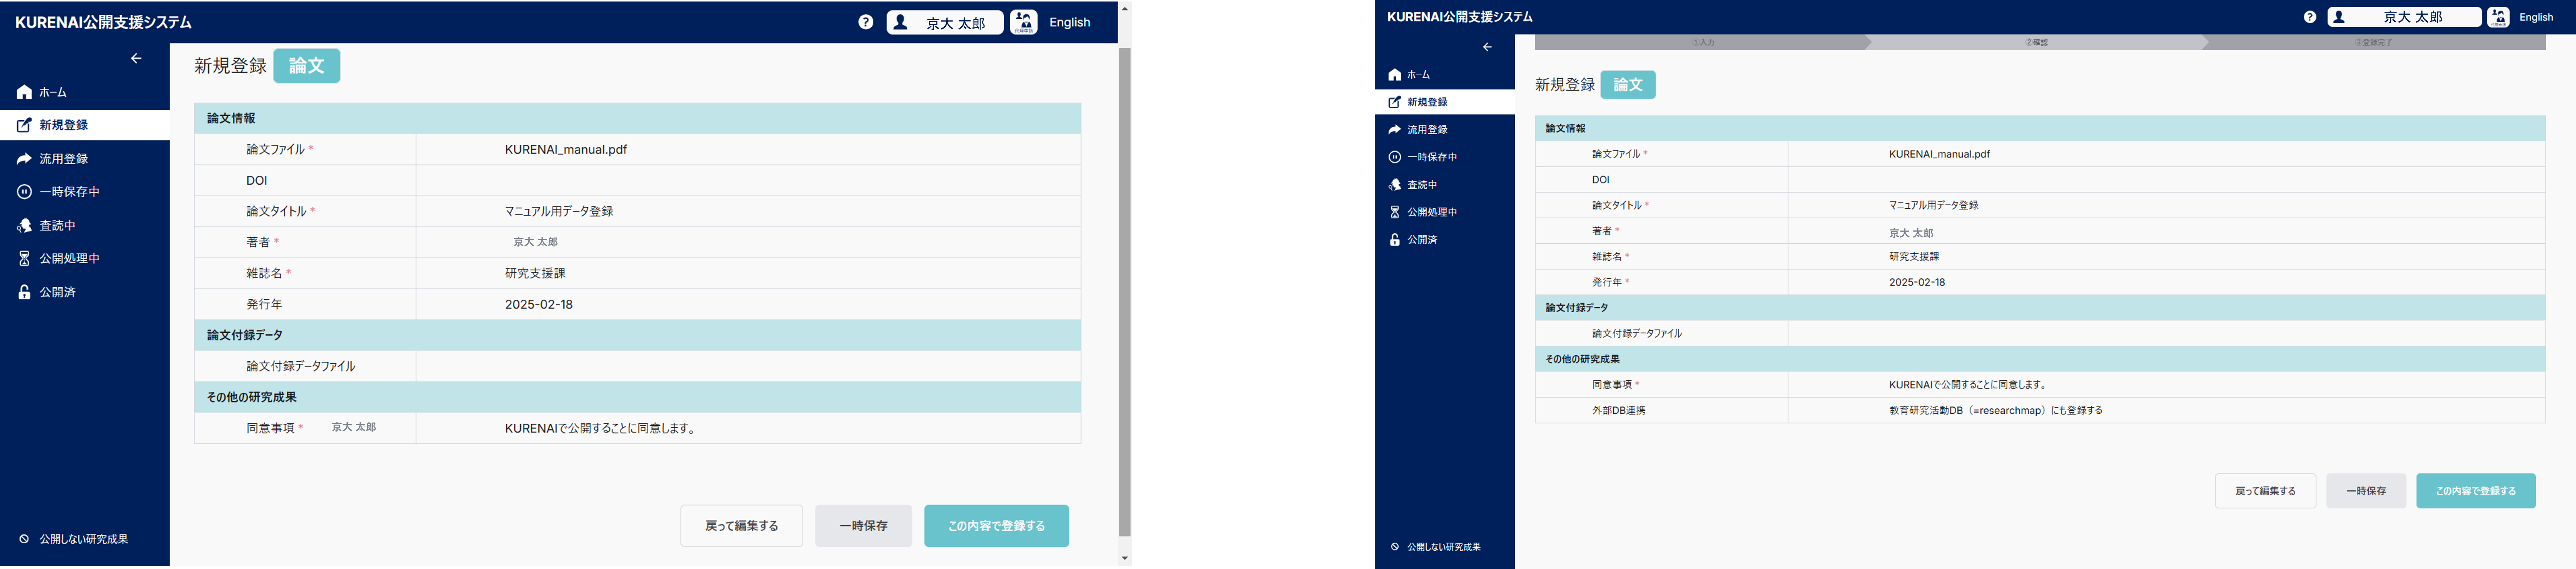Click 論文 badge in right window heading
The height and width of the screenshot is (569, 2576).
pyautogui.click(x=1628, y=85)
